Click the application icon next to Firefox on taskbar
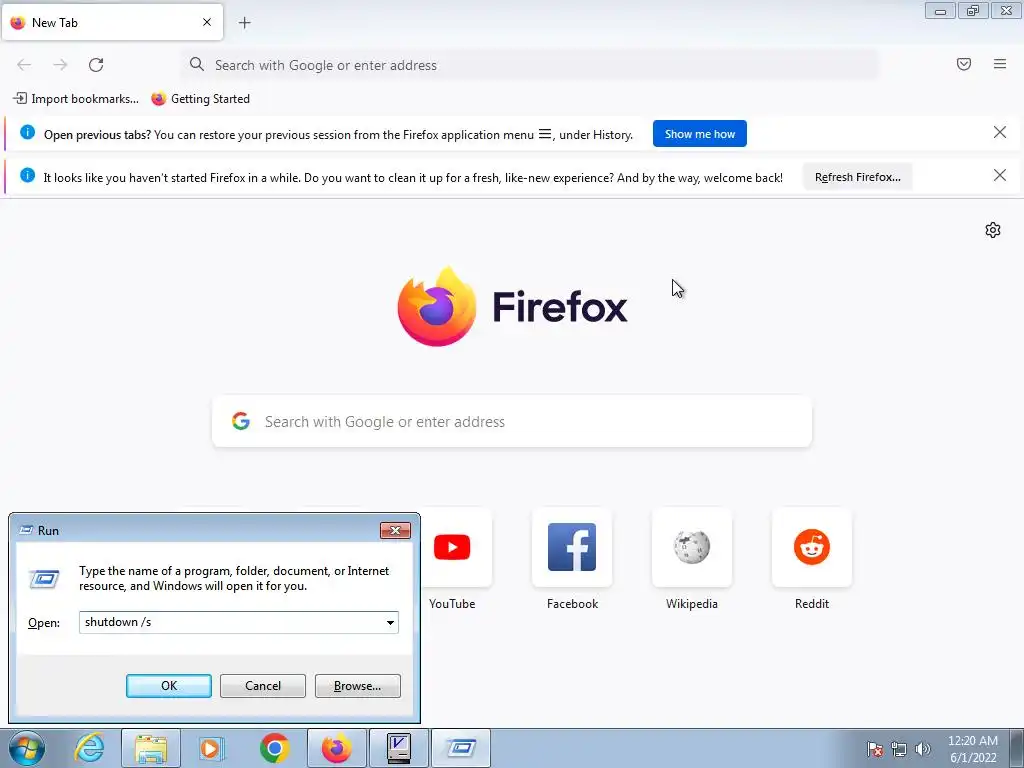 click(398, 748)
